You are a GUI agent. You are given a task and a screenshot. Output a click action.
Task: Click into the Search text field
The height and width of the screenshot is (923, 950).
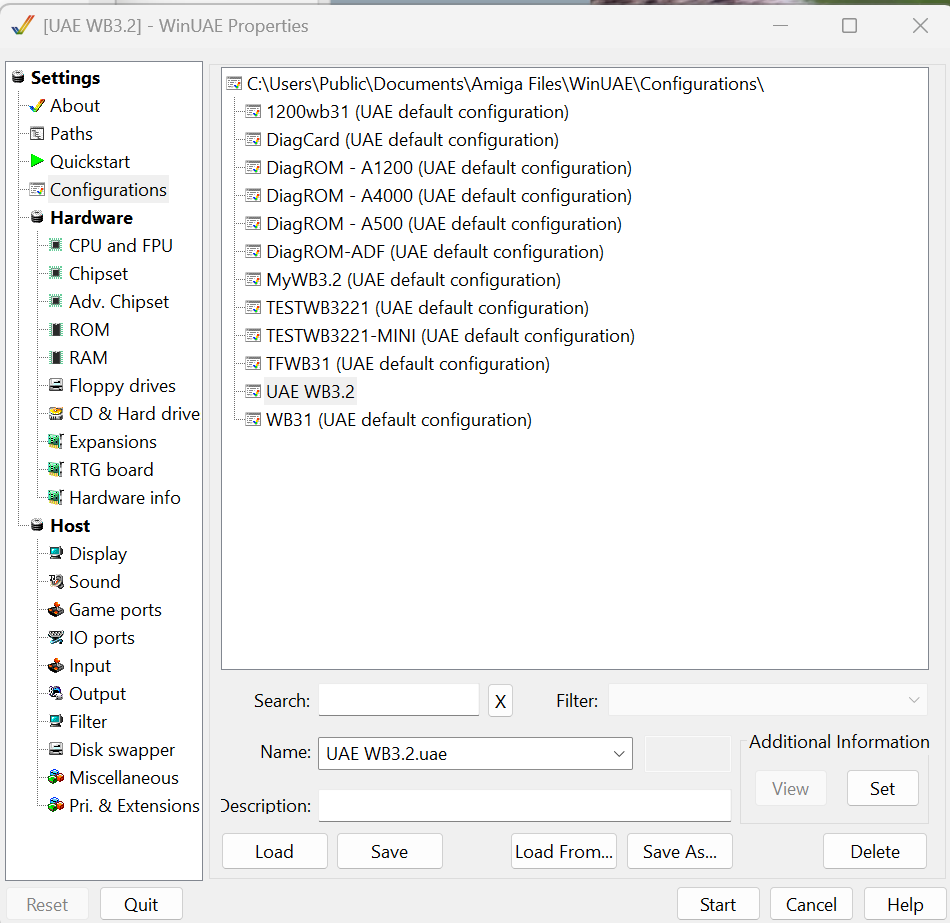tap(398, 700)
